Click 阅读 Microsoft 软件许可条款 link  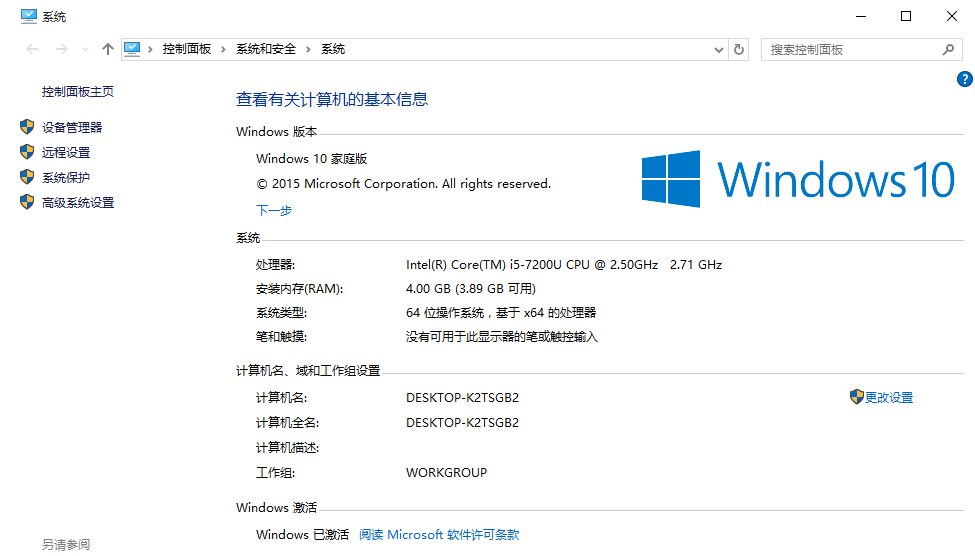[x=439, y=535]
